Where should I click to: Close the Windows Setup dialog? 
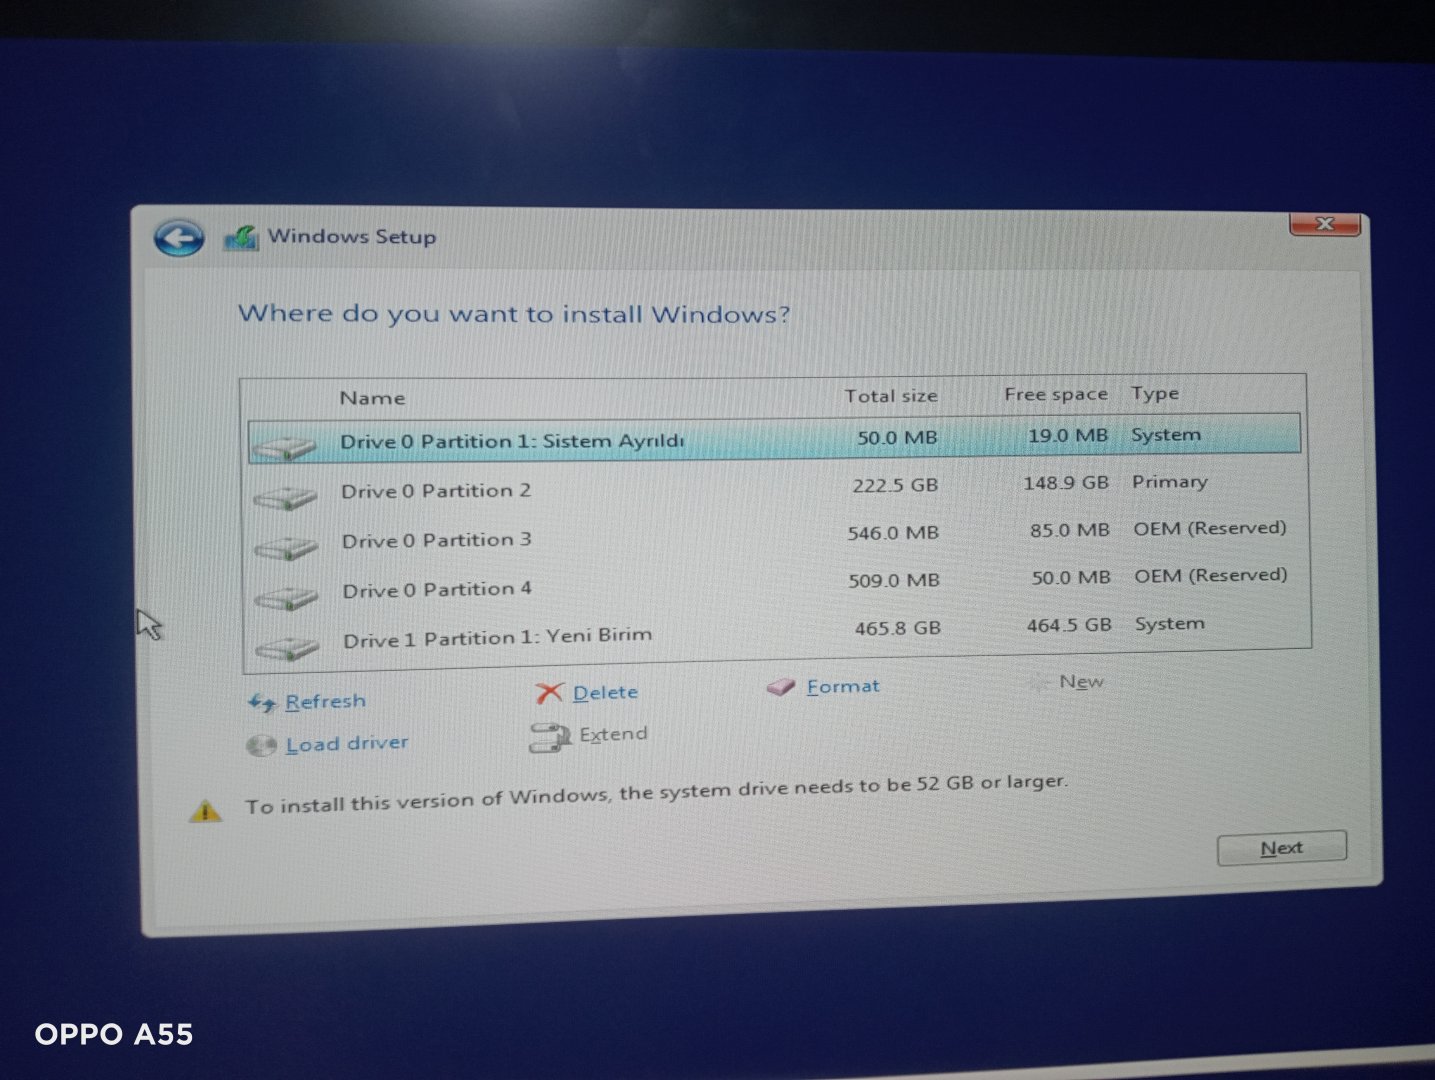pos(1325,224)
